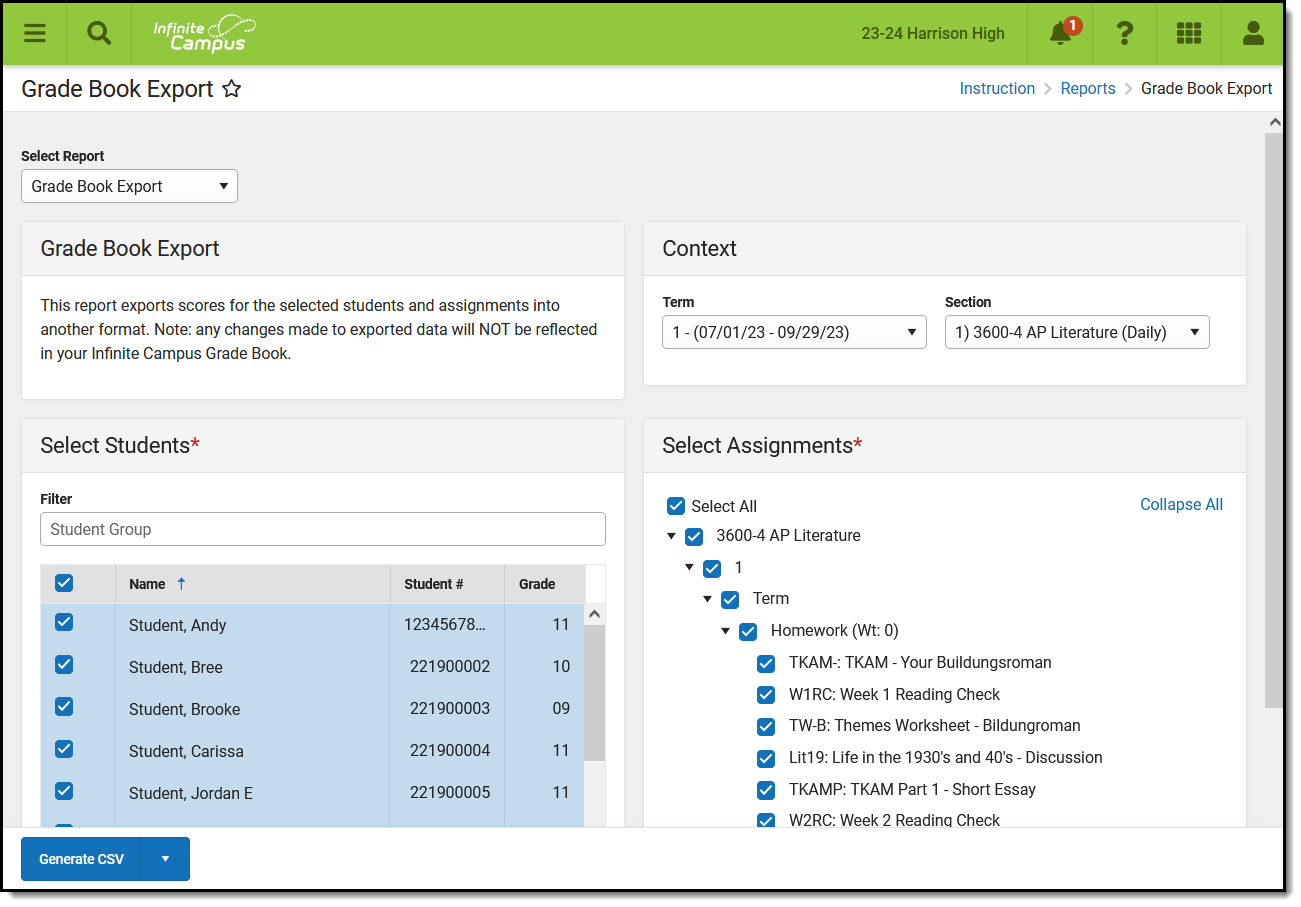Uncheck Student, Andy checkbox
The width and height of the screenshot is (1301, 907).
64,622
